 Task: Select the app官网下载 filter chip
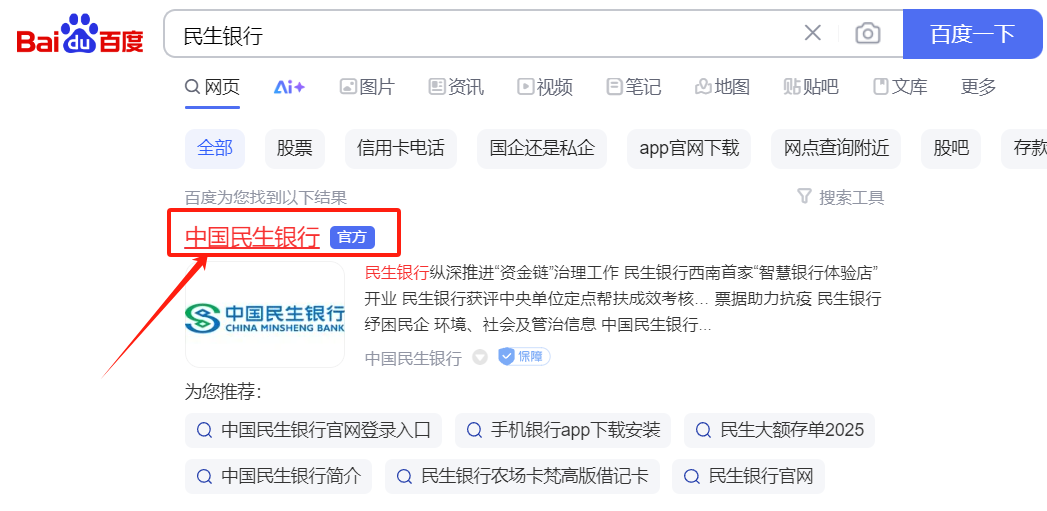pos(689,148)
